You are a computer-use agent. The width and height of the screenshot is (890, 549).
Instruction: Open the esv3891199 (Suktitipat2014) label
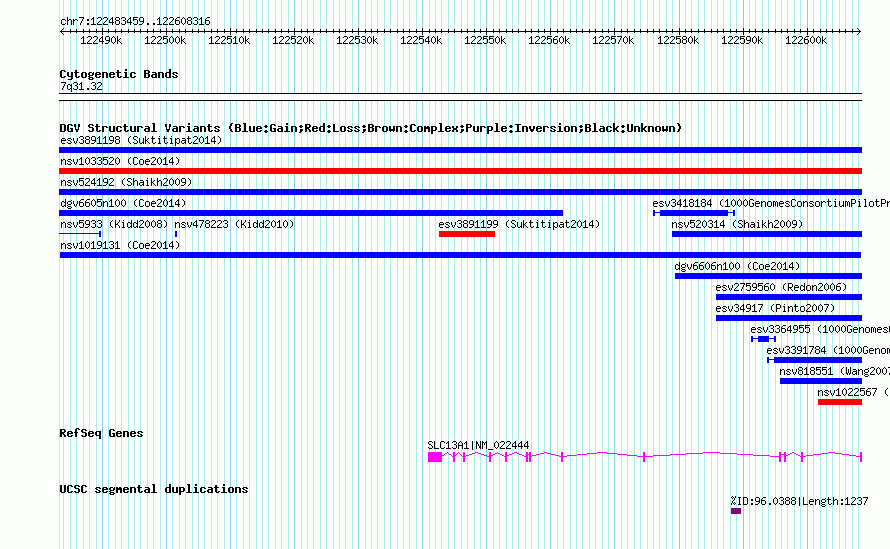[519, 224]
